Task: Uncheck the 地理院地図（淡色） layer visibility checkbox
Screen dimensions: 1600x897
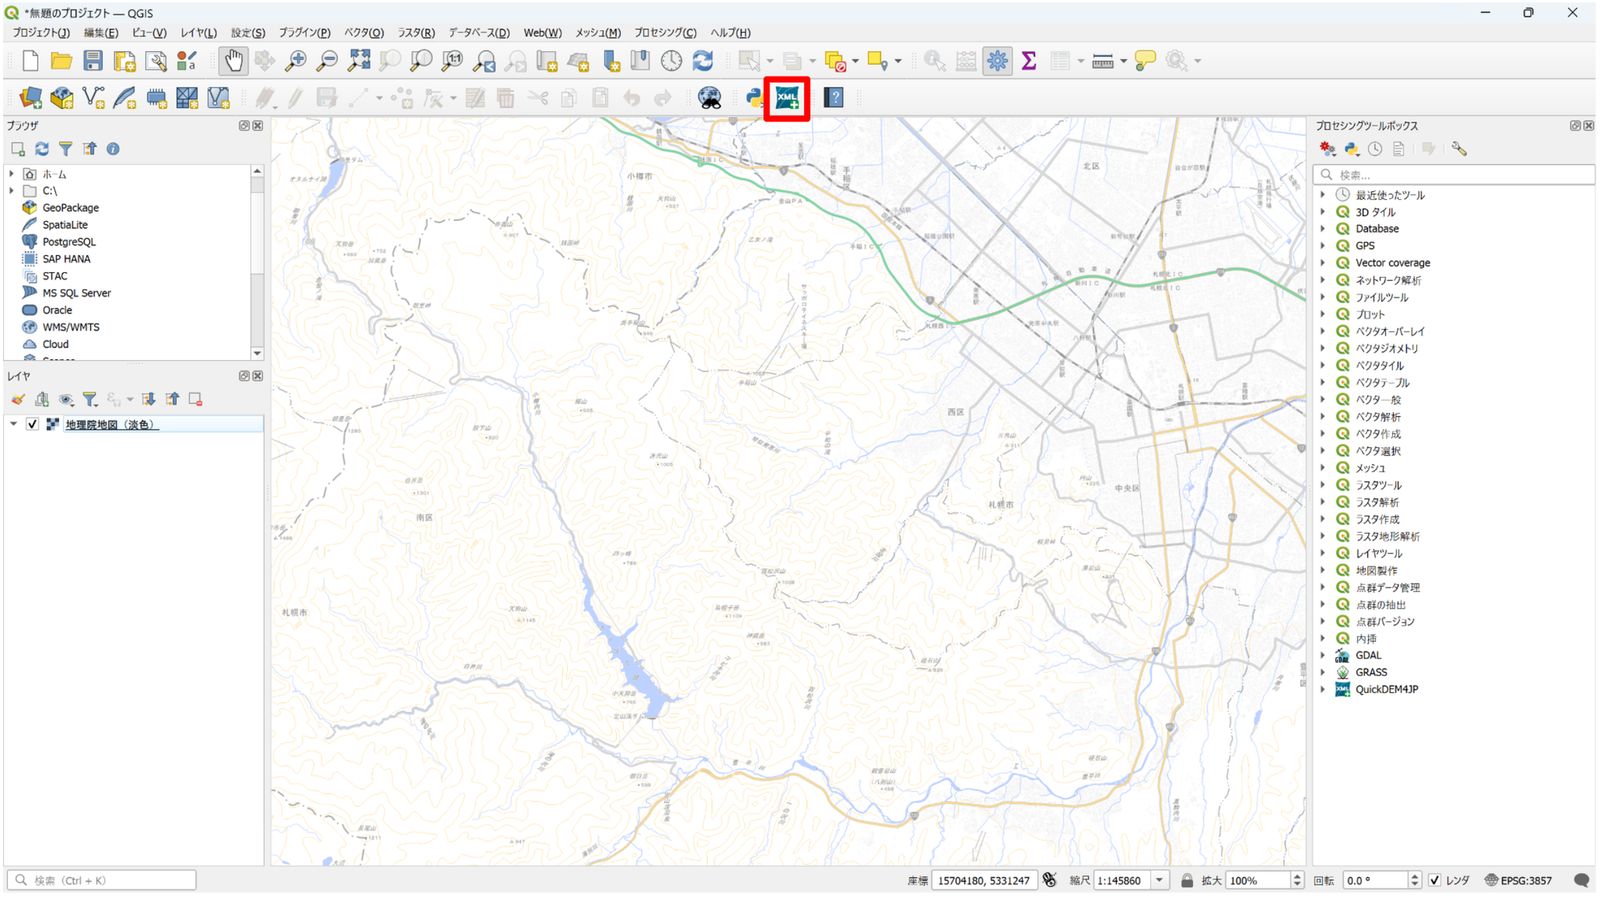Action: click(x=32, y=424)
